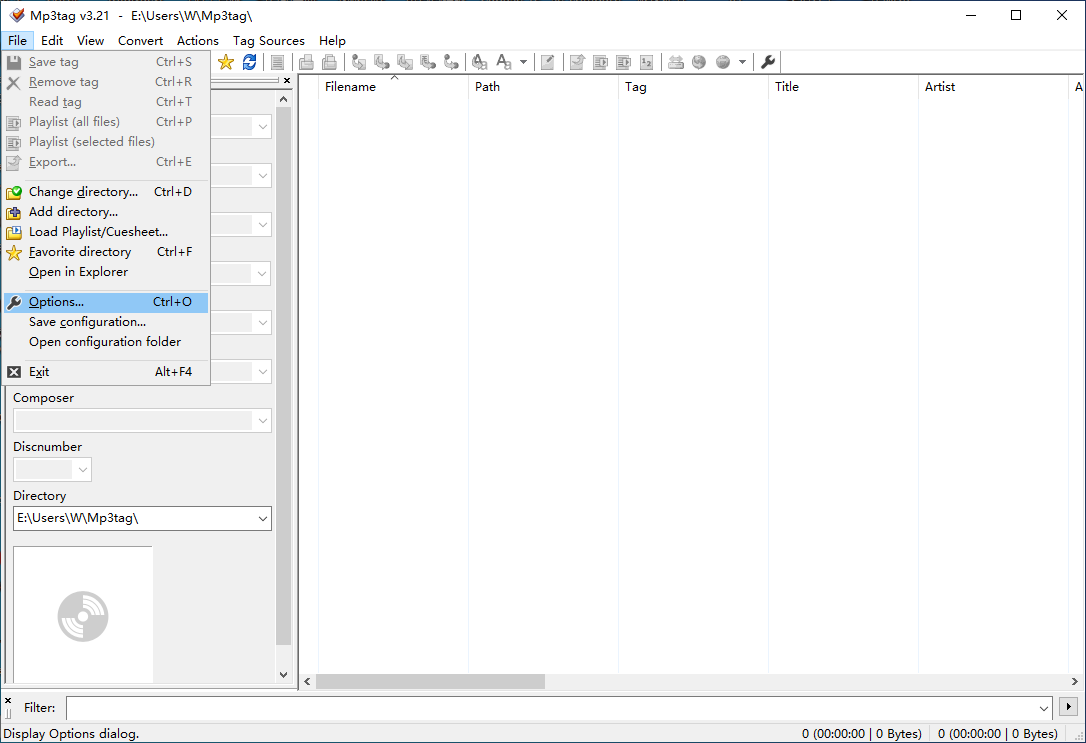Open the Tag Sources menu

269,41
